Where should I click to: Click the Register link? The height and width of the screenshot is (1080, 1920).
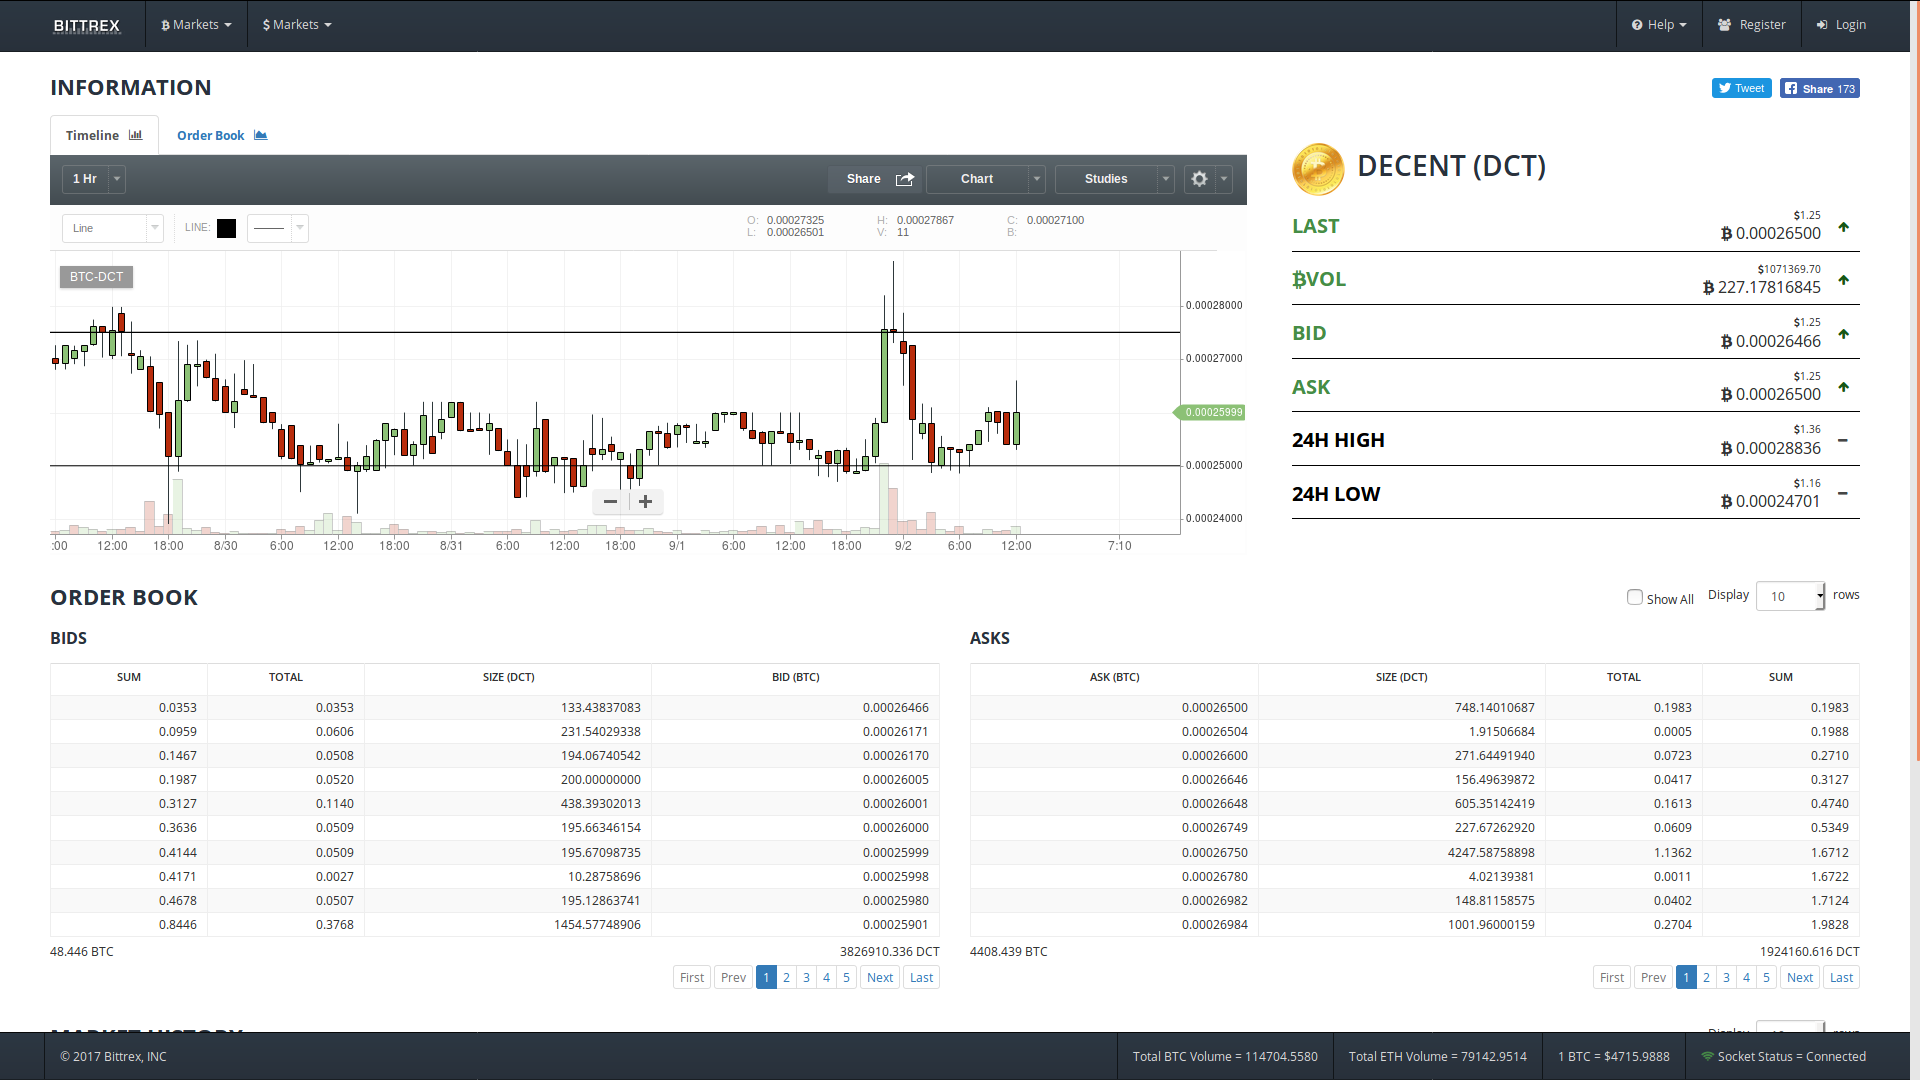point(1751,25)
